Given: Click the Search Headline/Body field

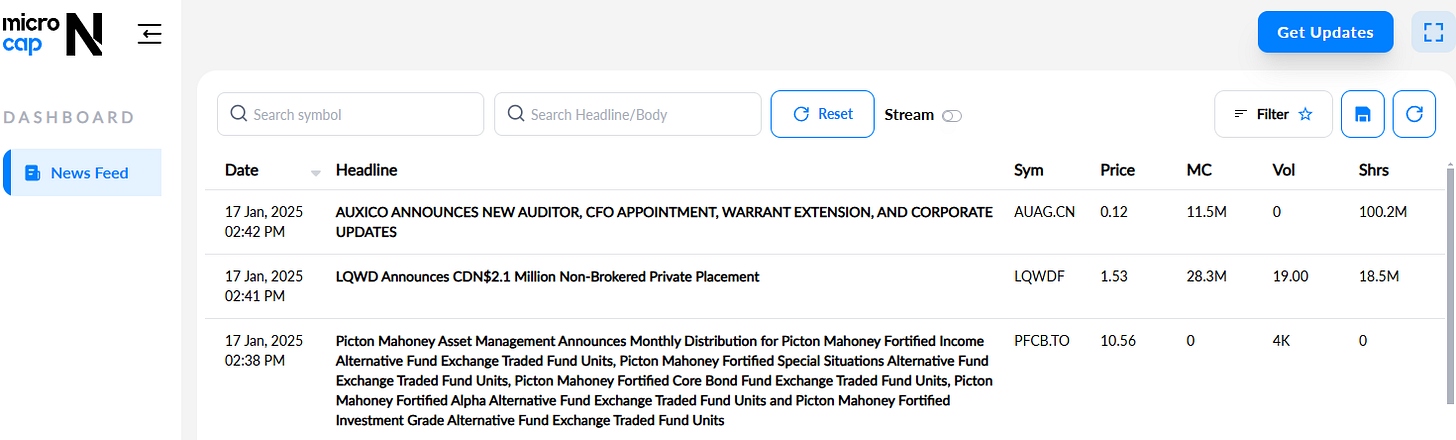Looking at the screenshot, I should [628, 114].
